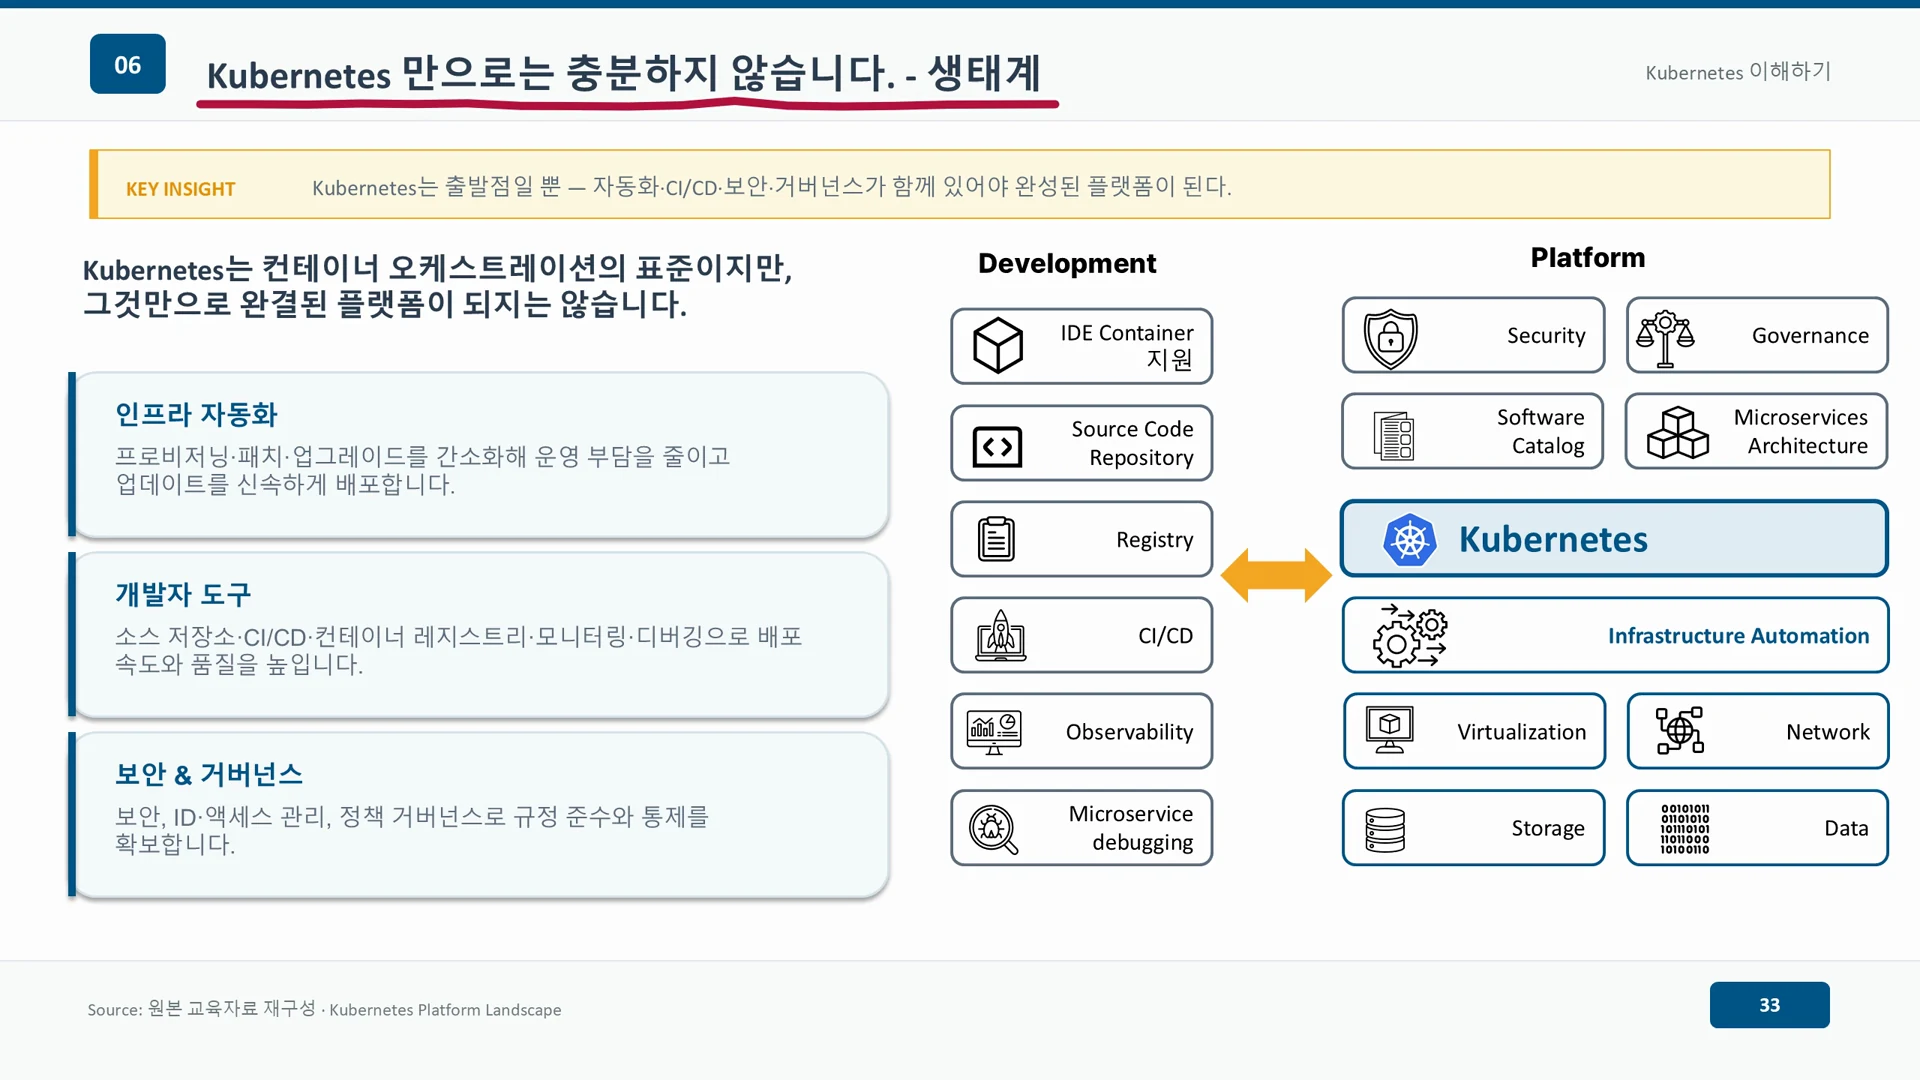The width and height of the screenshot is (1920, 1080).
Task: Click the Source Code Repository code-bracket icon
Action: (997, 447)
